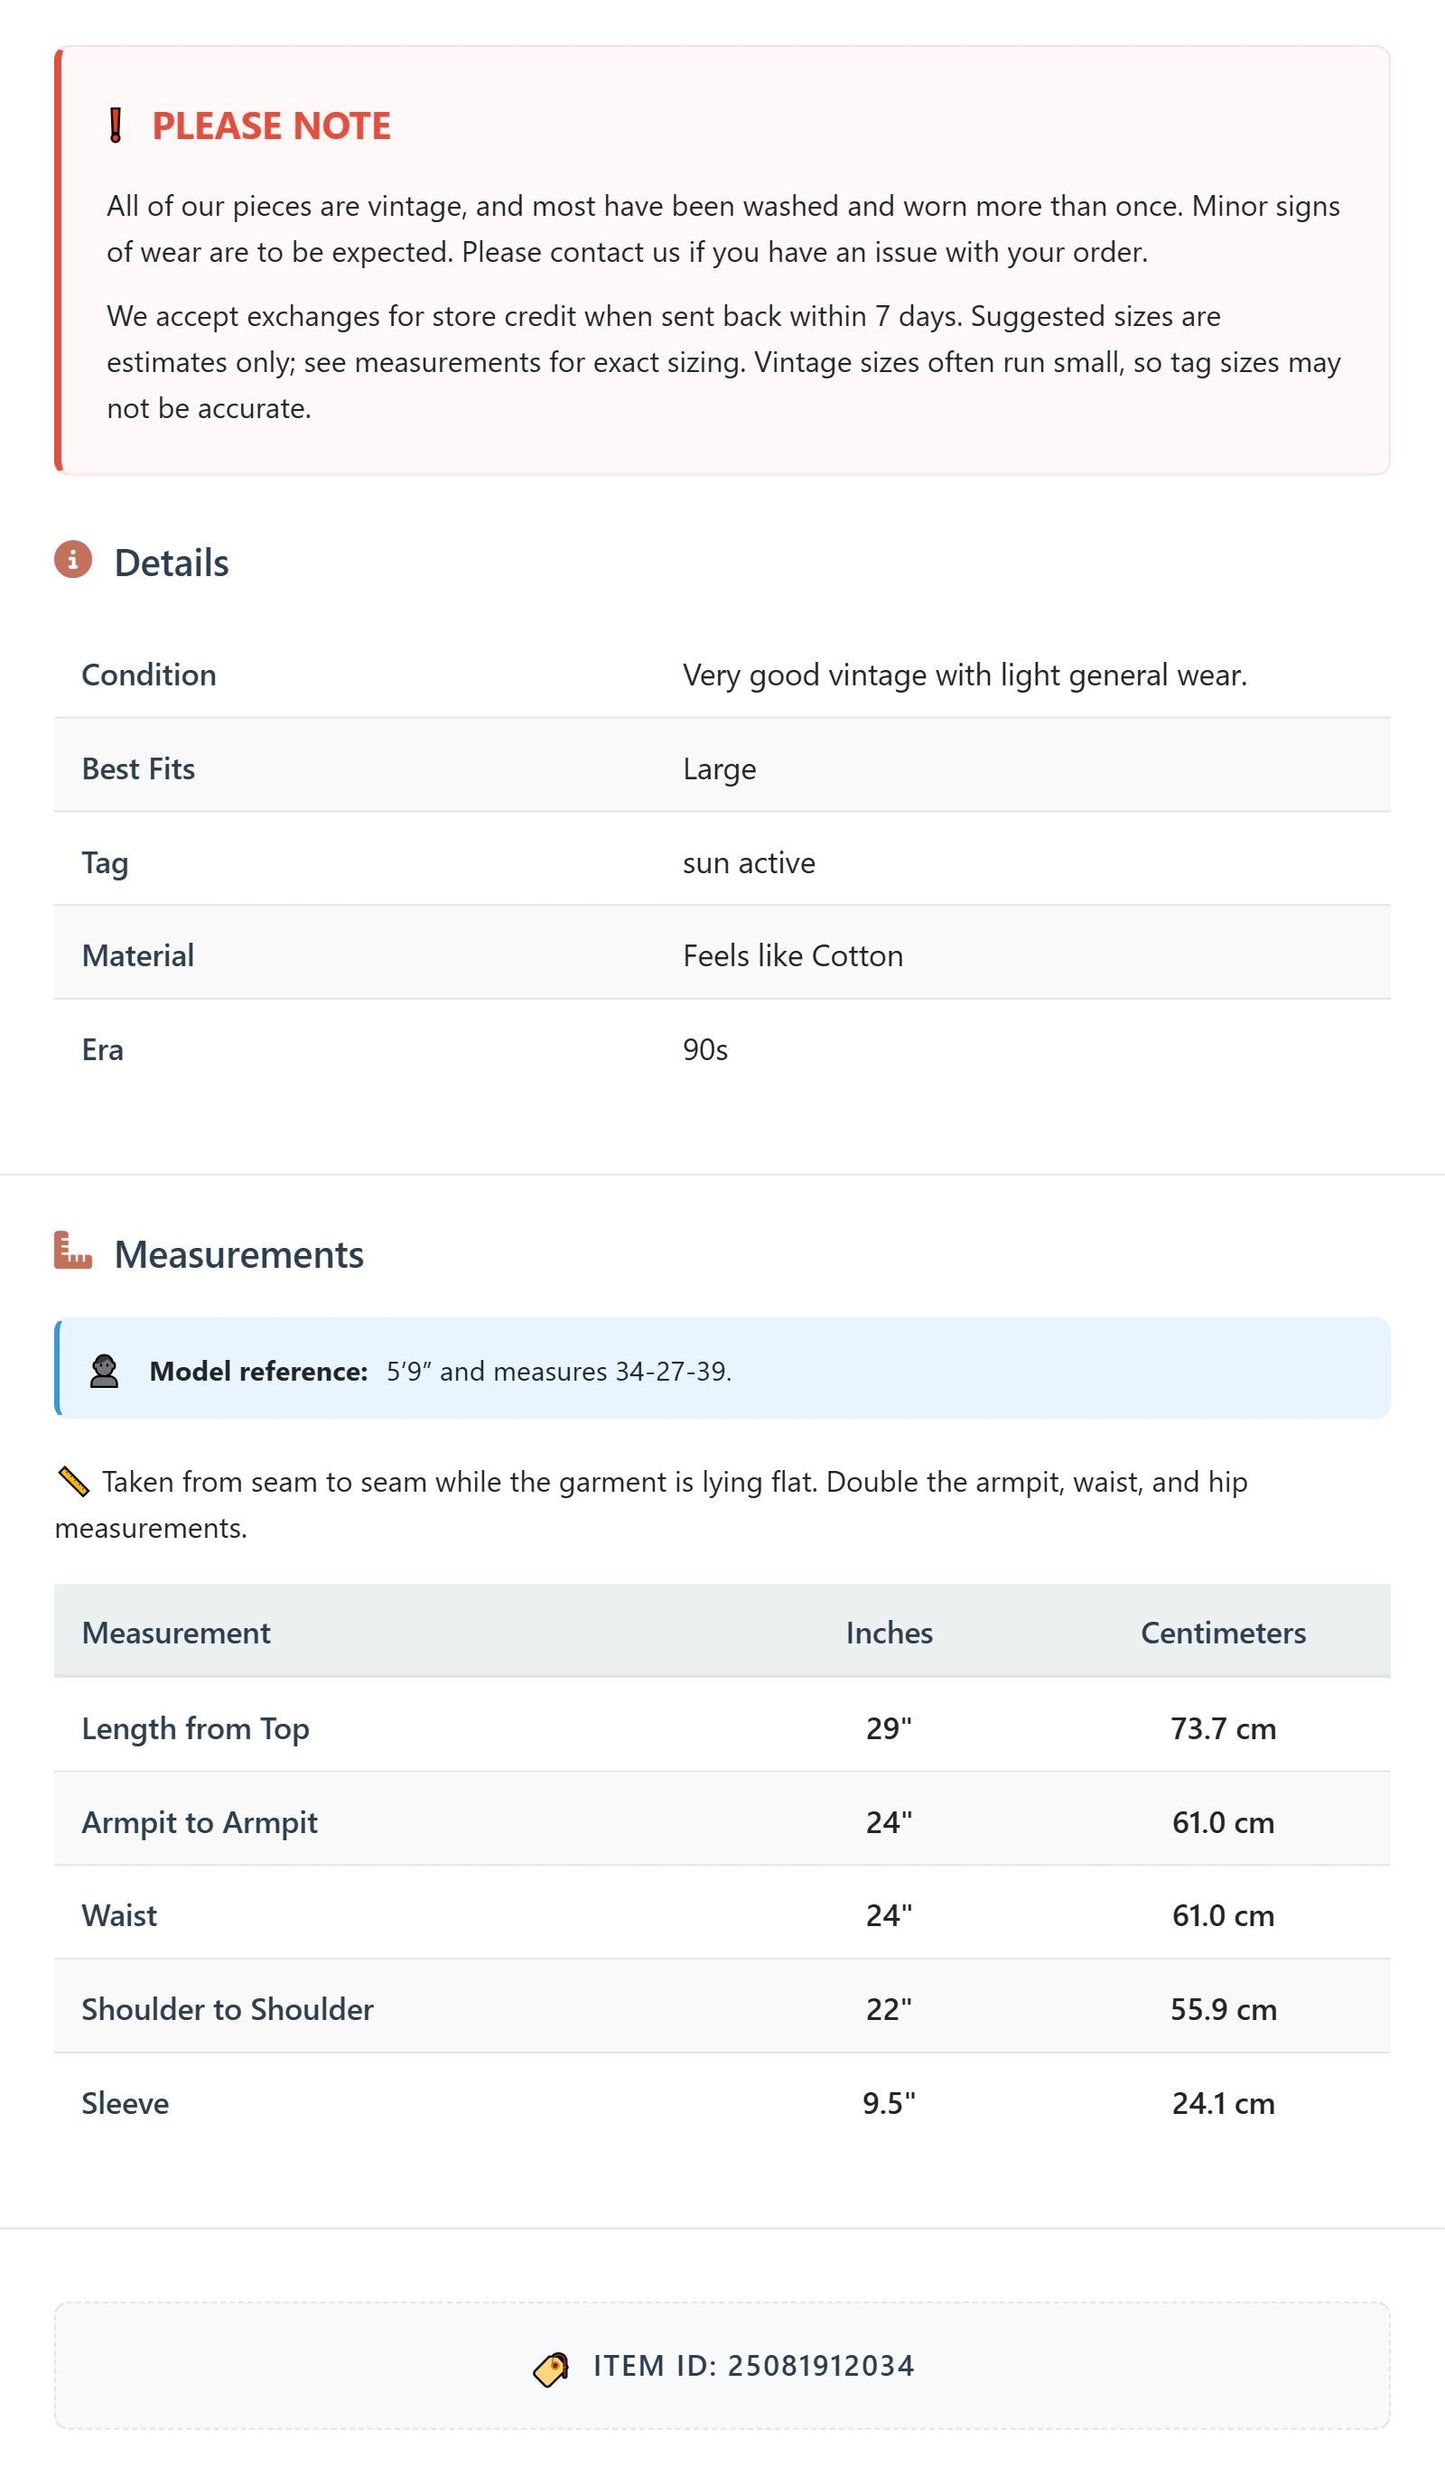1445x2476 pixels.
Task: Click the sun active tag value
Action: click(749, 863)
